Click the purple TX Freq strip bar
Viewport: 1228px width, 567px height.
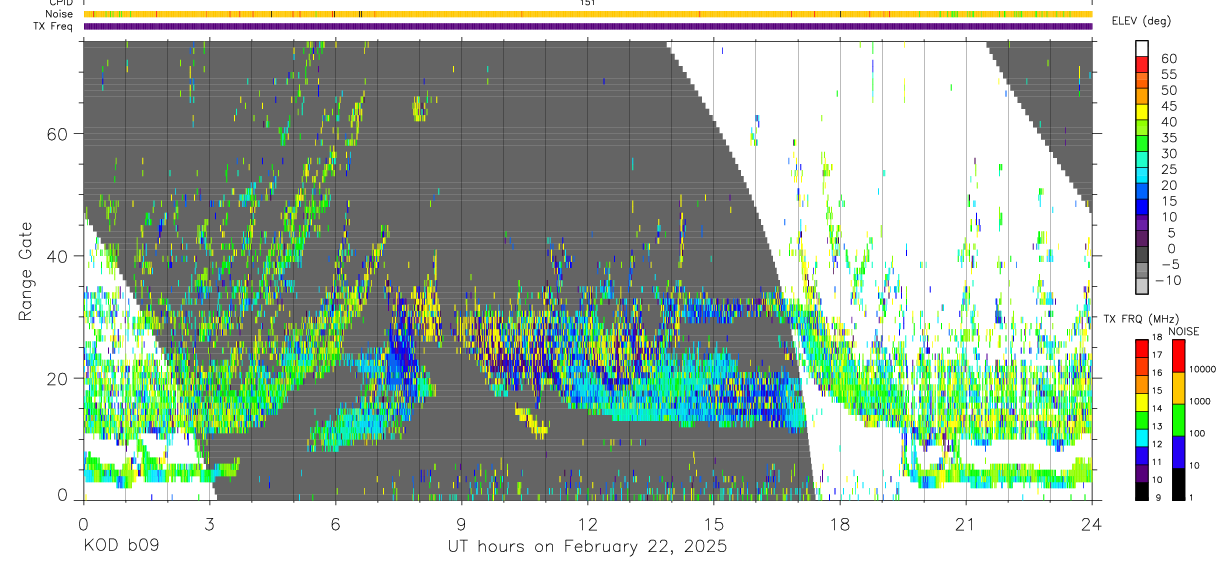[x=587, y=26]
